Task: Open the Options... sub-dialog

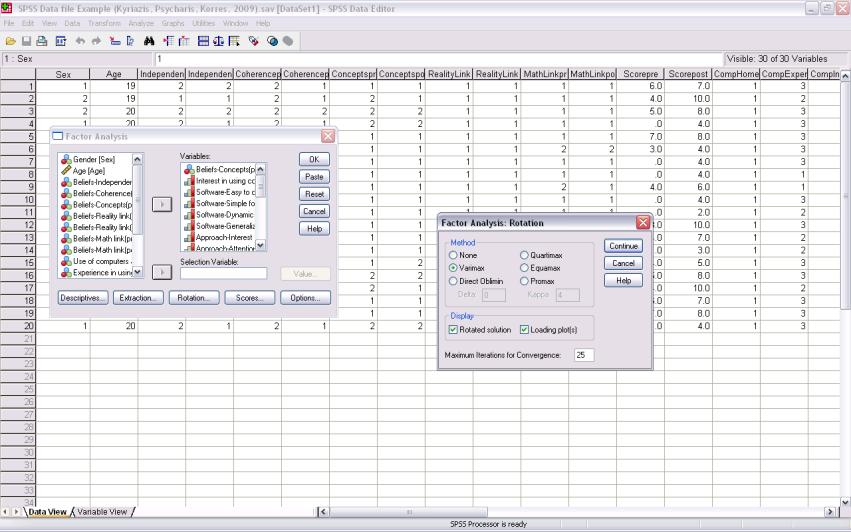Action: (x=306, y=297)
